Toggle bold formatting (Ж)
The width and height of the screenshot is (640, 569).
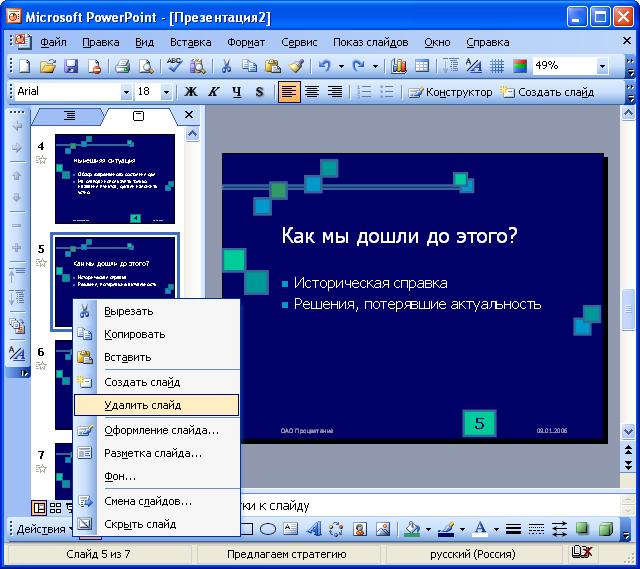coord(190,92)
